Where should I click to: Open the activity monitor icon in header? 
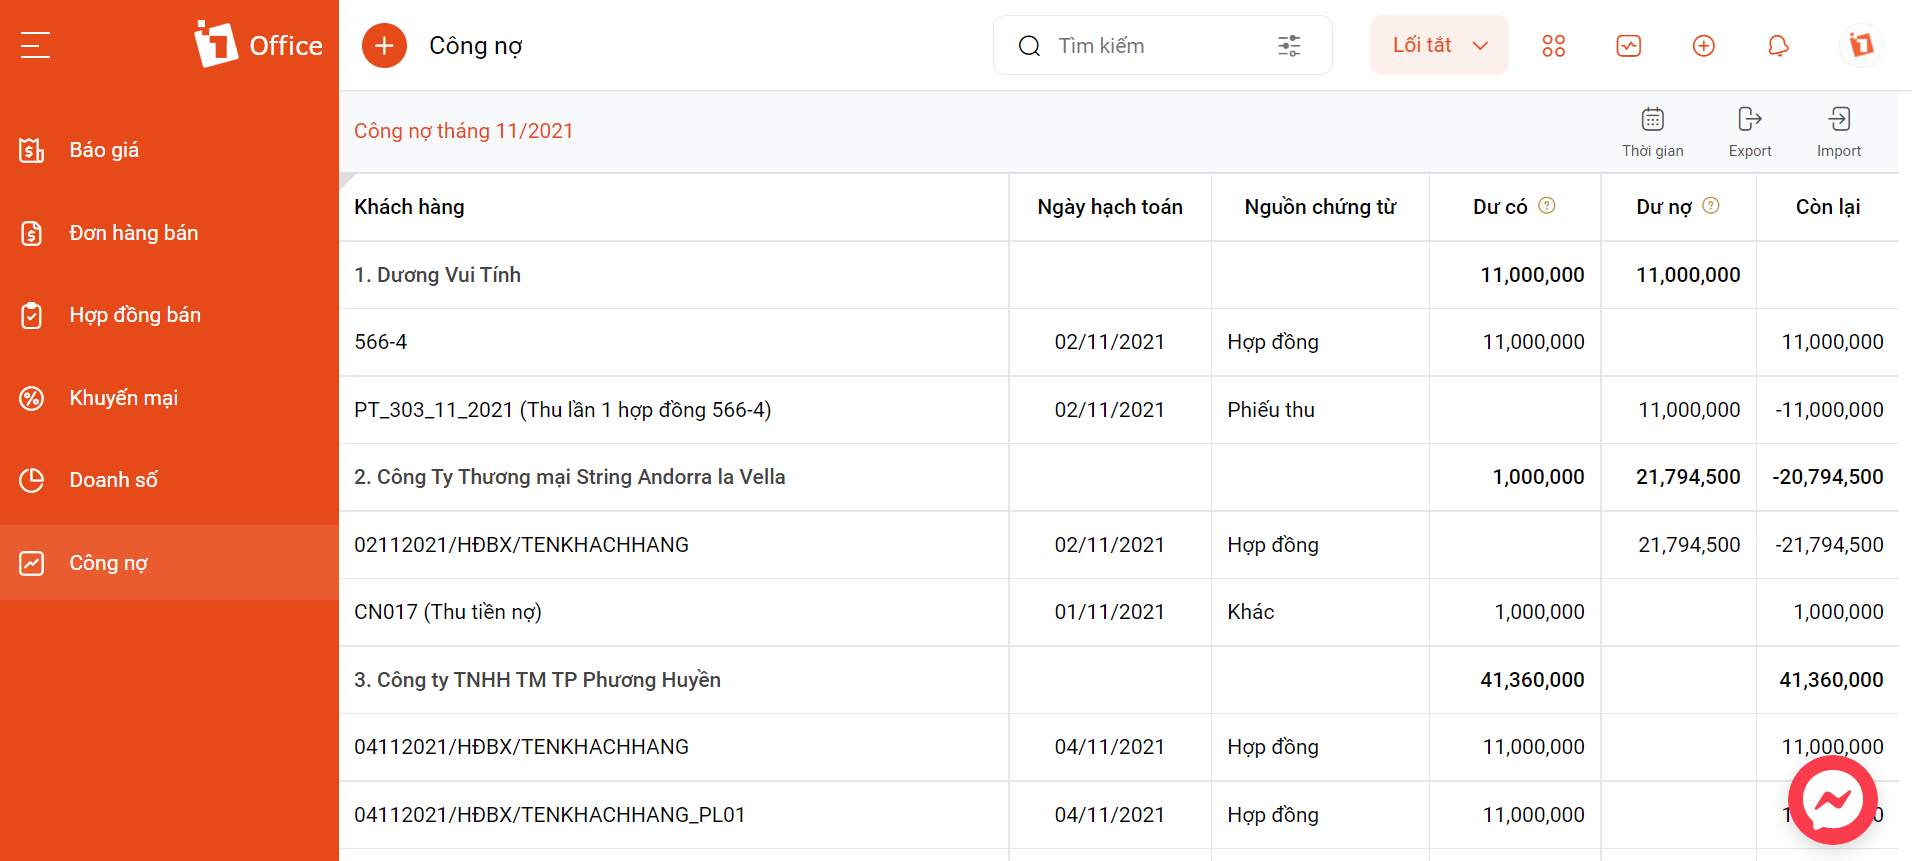click(x=1628, y=46)
